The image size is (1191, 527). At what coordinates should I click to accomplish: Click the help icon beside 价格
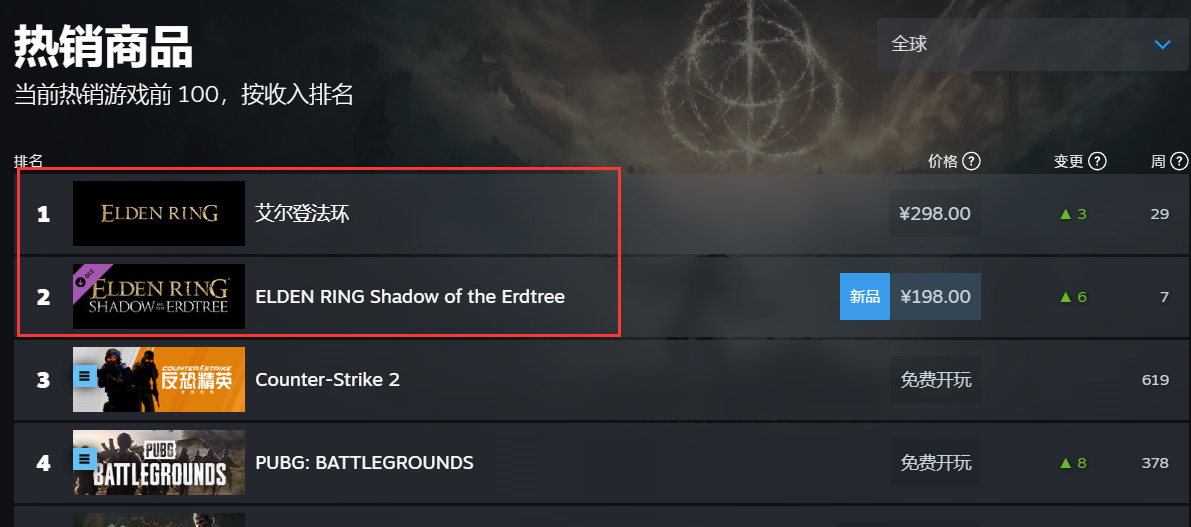[x=971, y=162]
